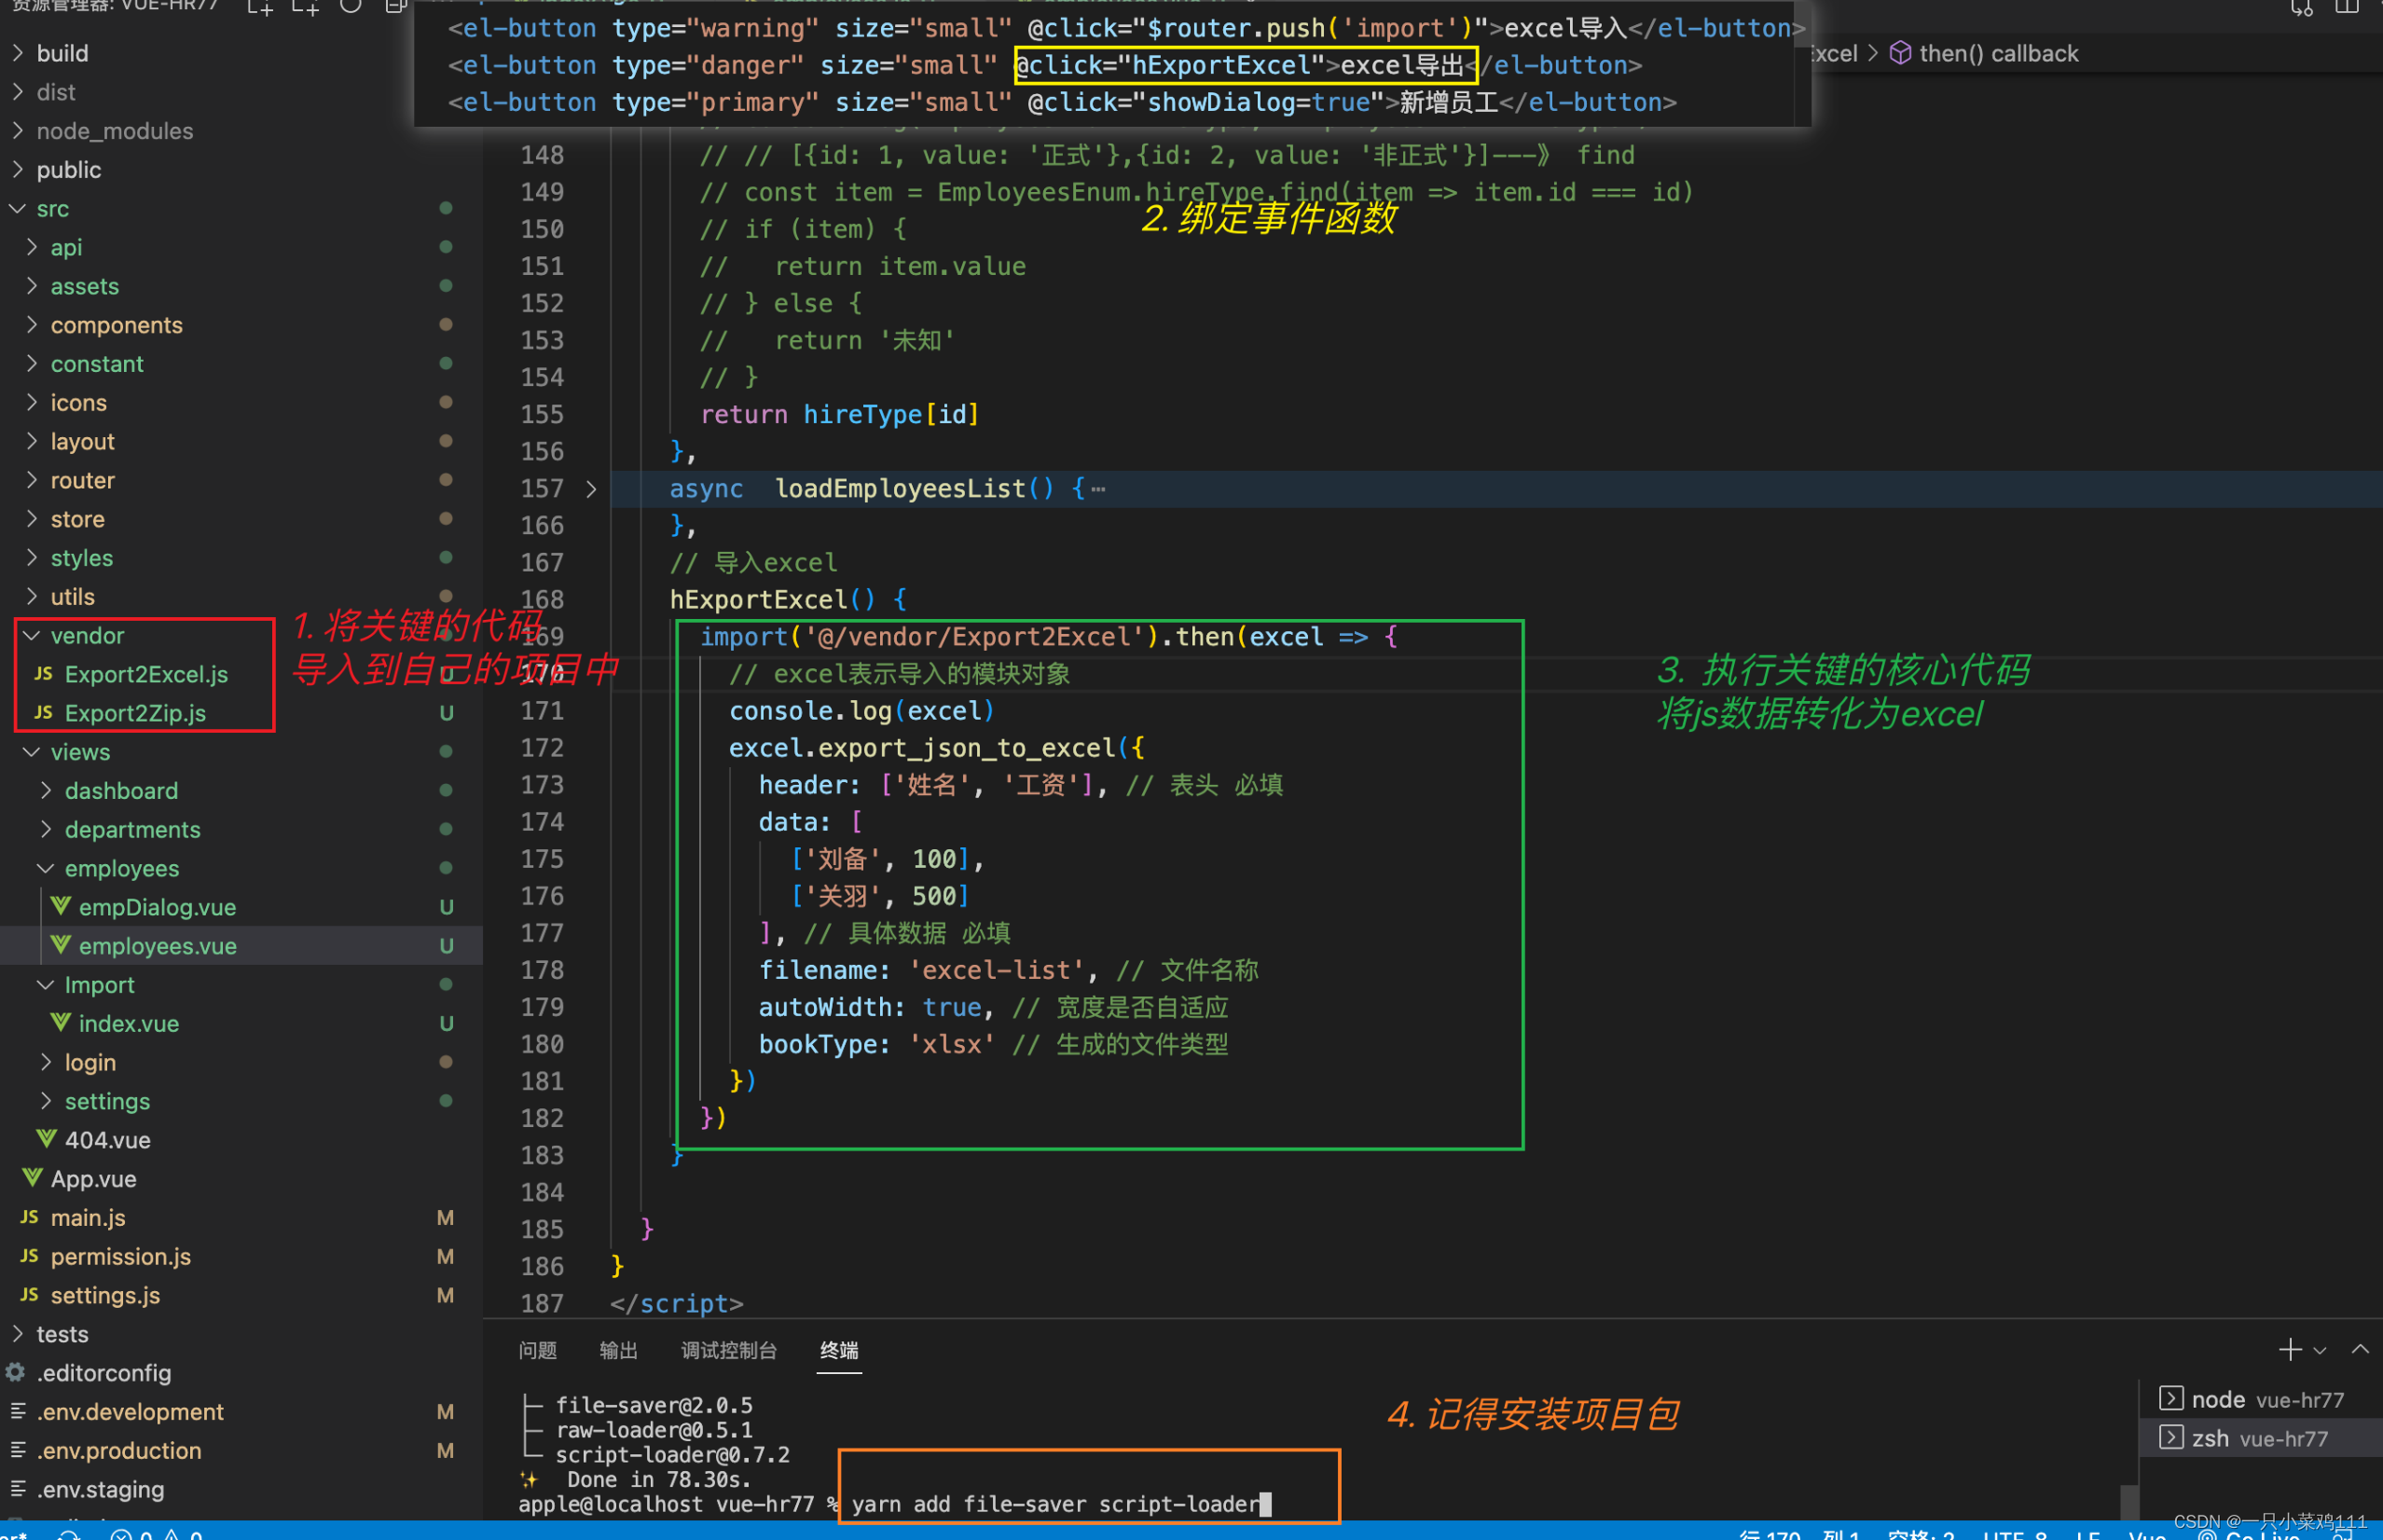Click the then() callback breadcrumb item
The width and height of the screenshot is (2383, 1540).
tap(1997, 54)
